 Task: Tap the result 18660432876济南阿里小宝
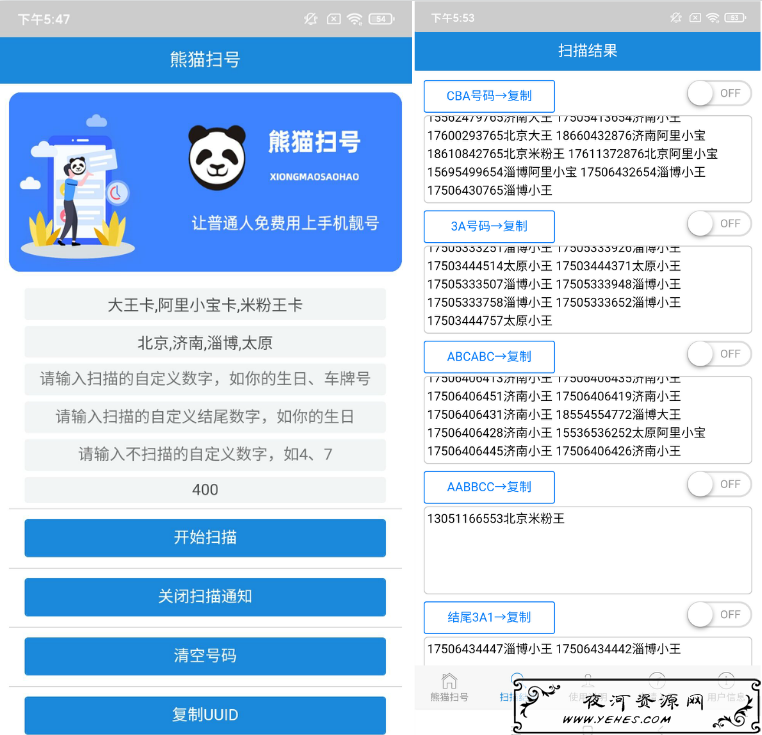630,136
